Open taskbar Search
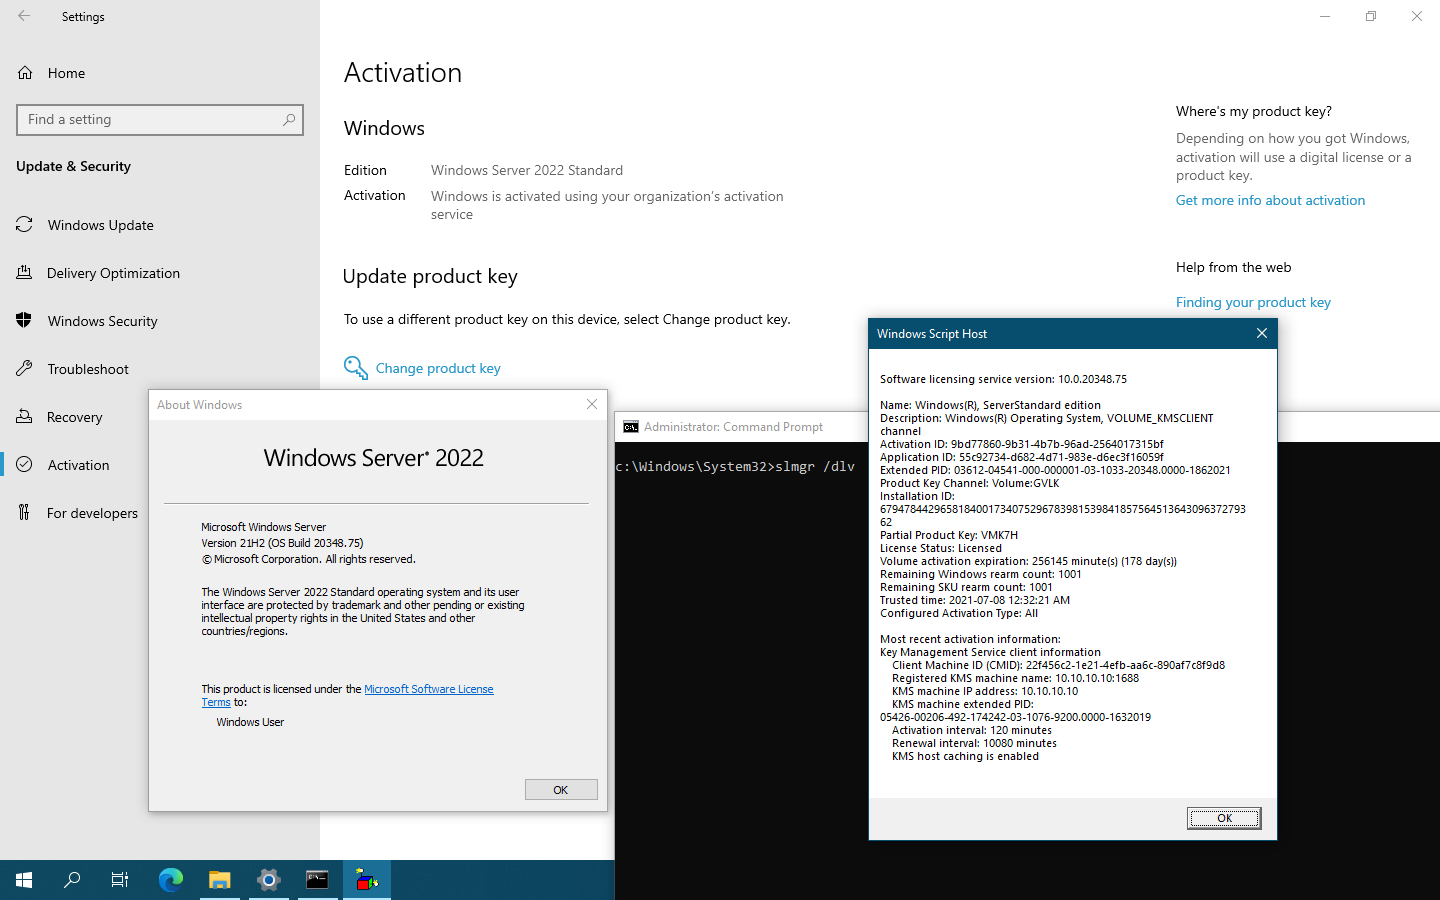1440x900 pixels. 72,880
